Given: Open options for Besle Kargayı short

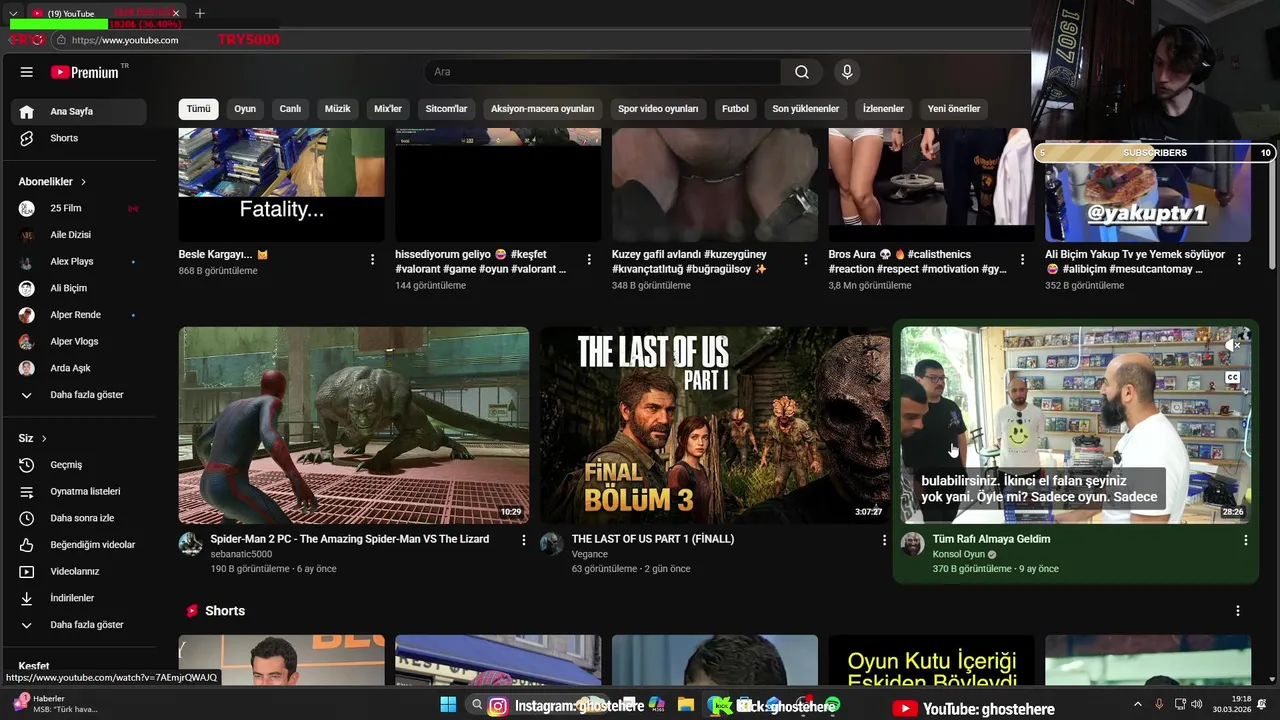Looking at the screenshot, I should (x=372, y=259).
